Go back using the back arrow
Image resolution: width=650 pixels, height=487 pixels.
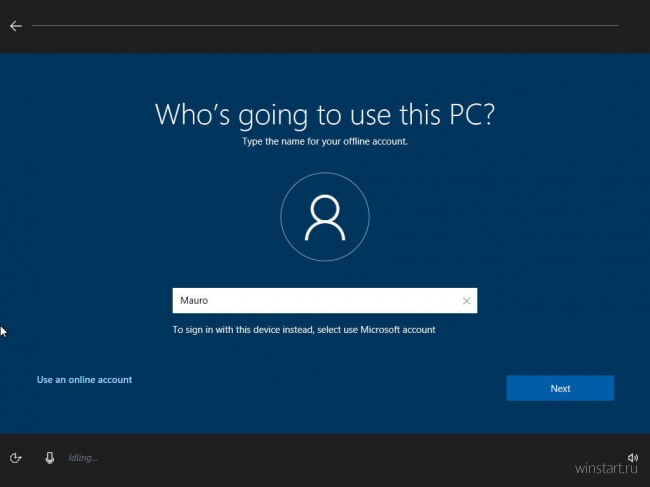pos(16,26)
